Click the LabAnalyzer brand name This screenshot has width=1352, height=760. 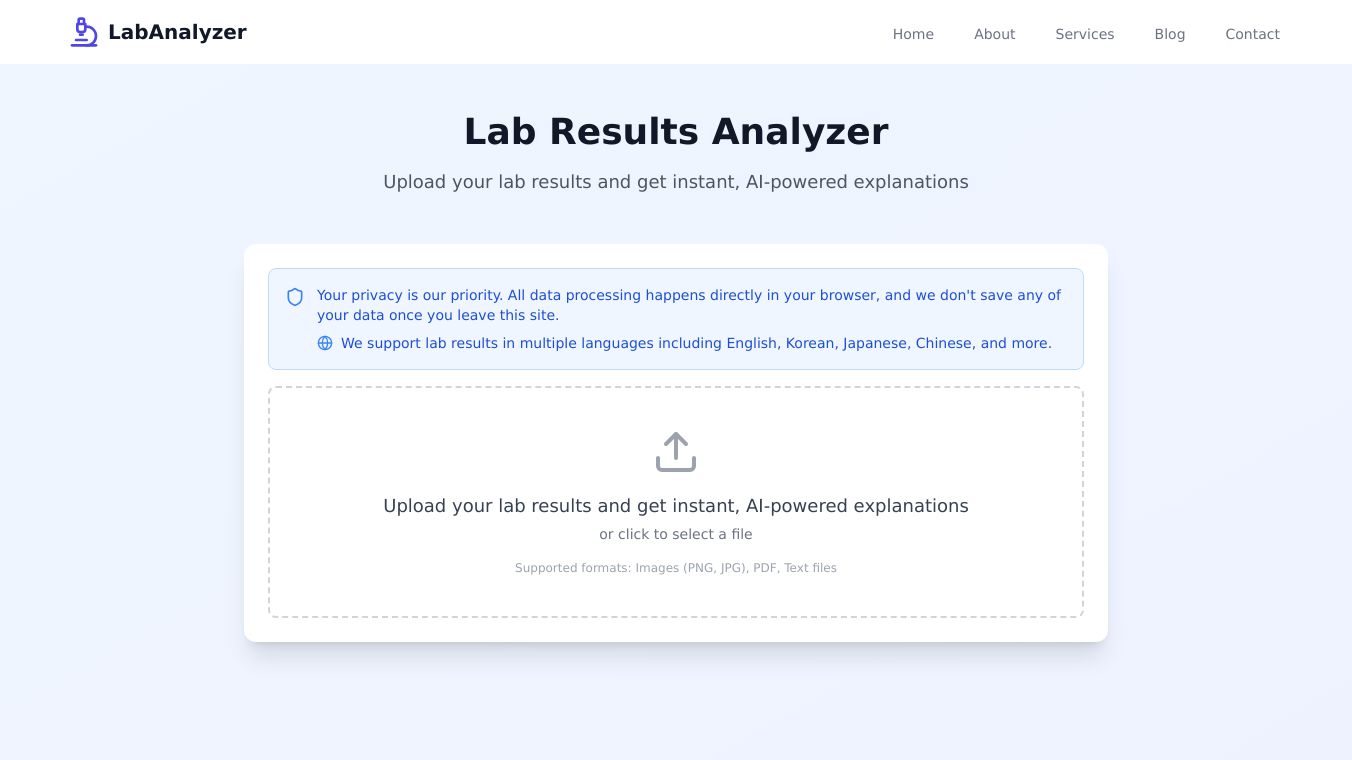click(x=177, y=32)
